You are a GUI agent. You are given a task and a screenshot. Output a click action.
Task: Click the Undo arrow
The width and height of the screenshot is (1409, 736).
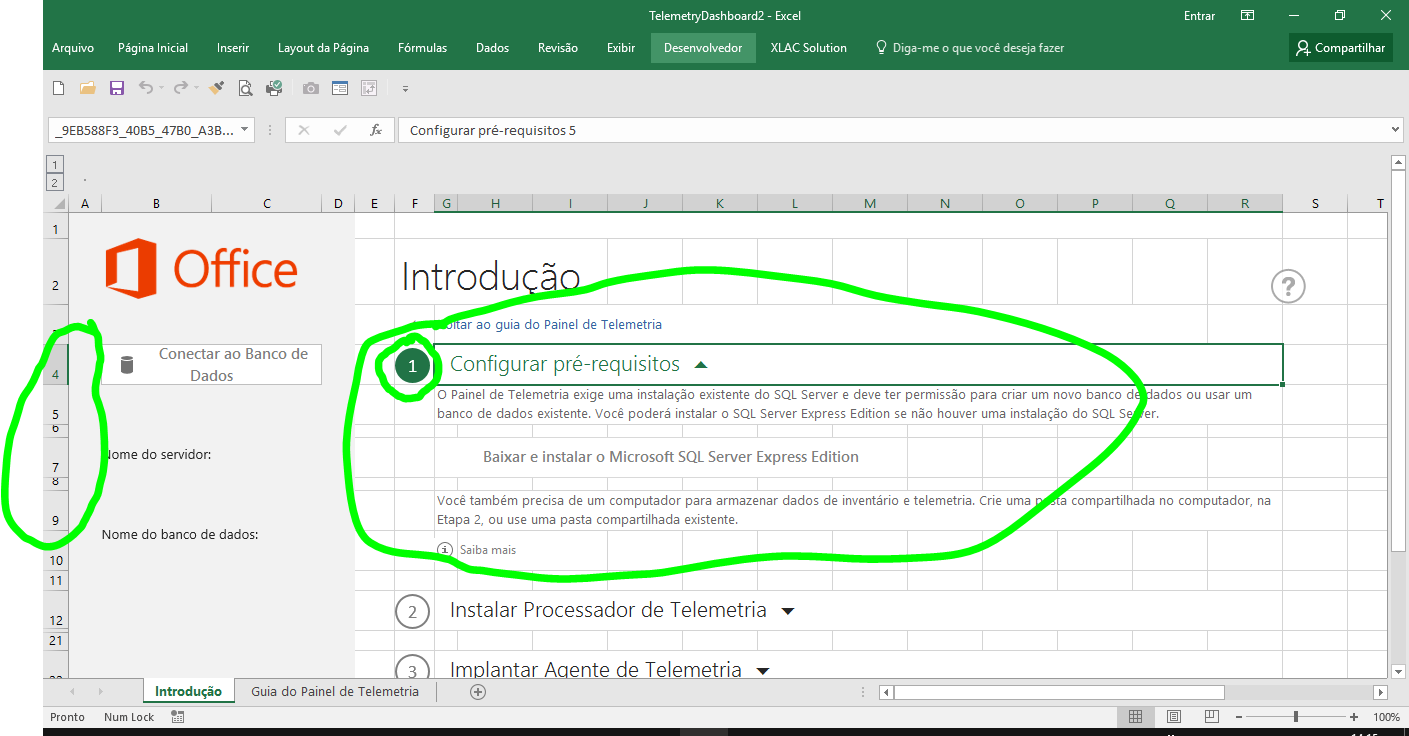coord(146,88)
